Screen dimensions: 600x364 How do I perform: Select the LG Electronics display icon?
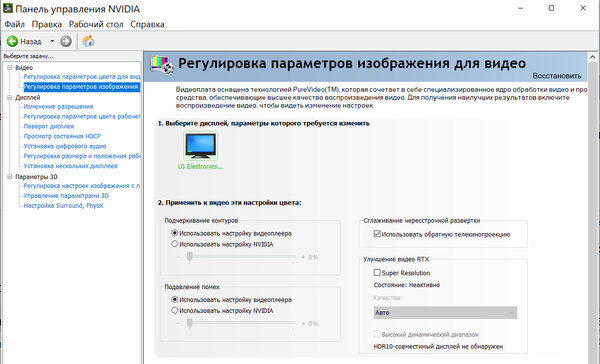point(201,145)
